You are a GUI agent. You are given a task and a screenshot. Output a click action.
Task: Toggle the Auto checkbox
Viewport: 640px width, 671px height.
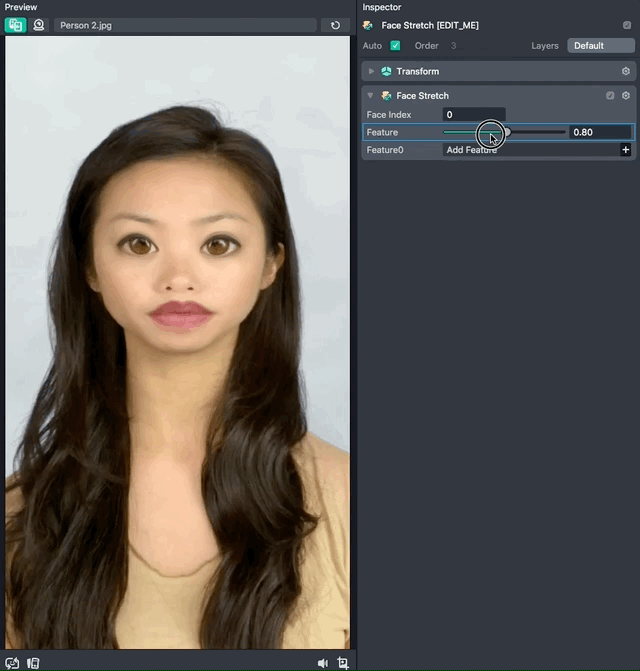tap(395, 46)
